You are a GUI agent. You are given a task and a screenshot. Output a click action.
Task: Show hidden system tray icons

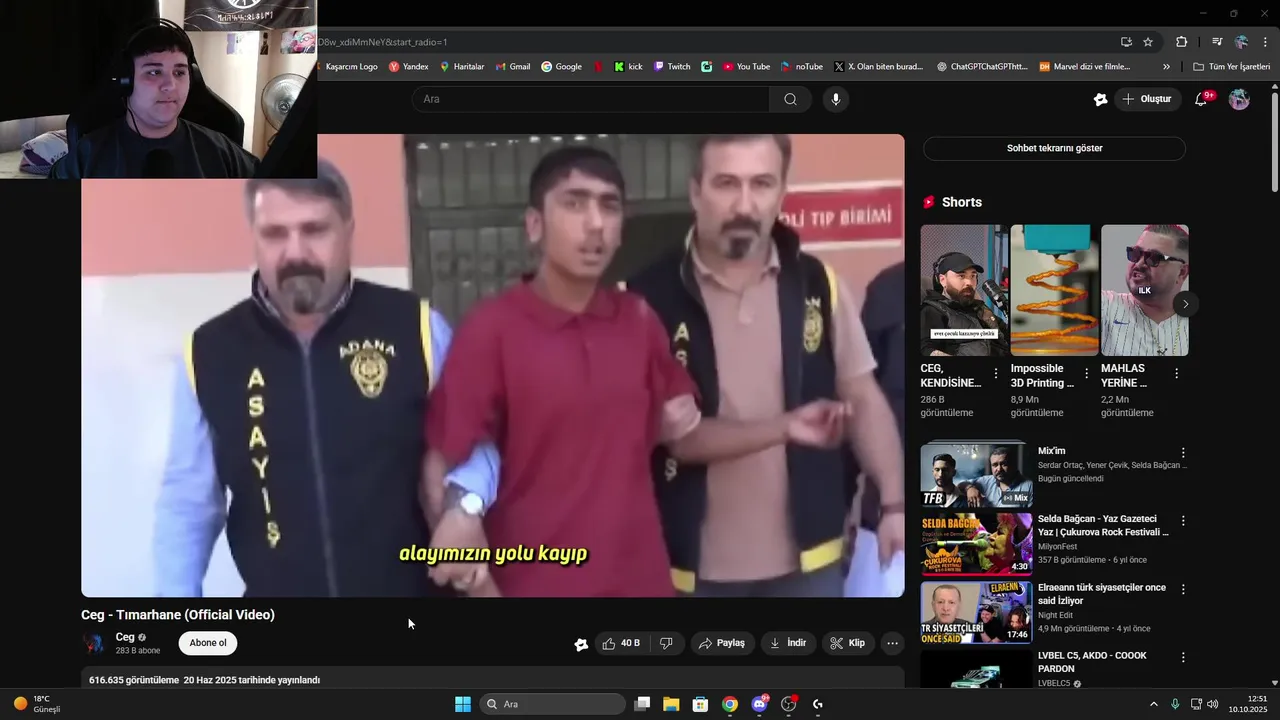1153,704
